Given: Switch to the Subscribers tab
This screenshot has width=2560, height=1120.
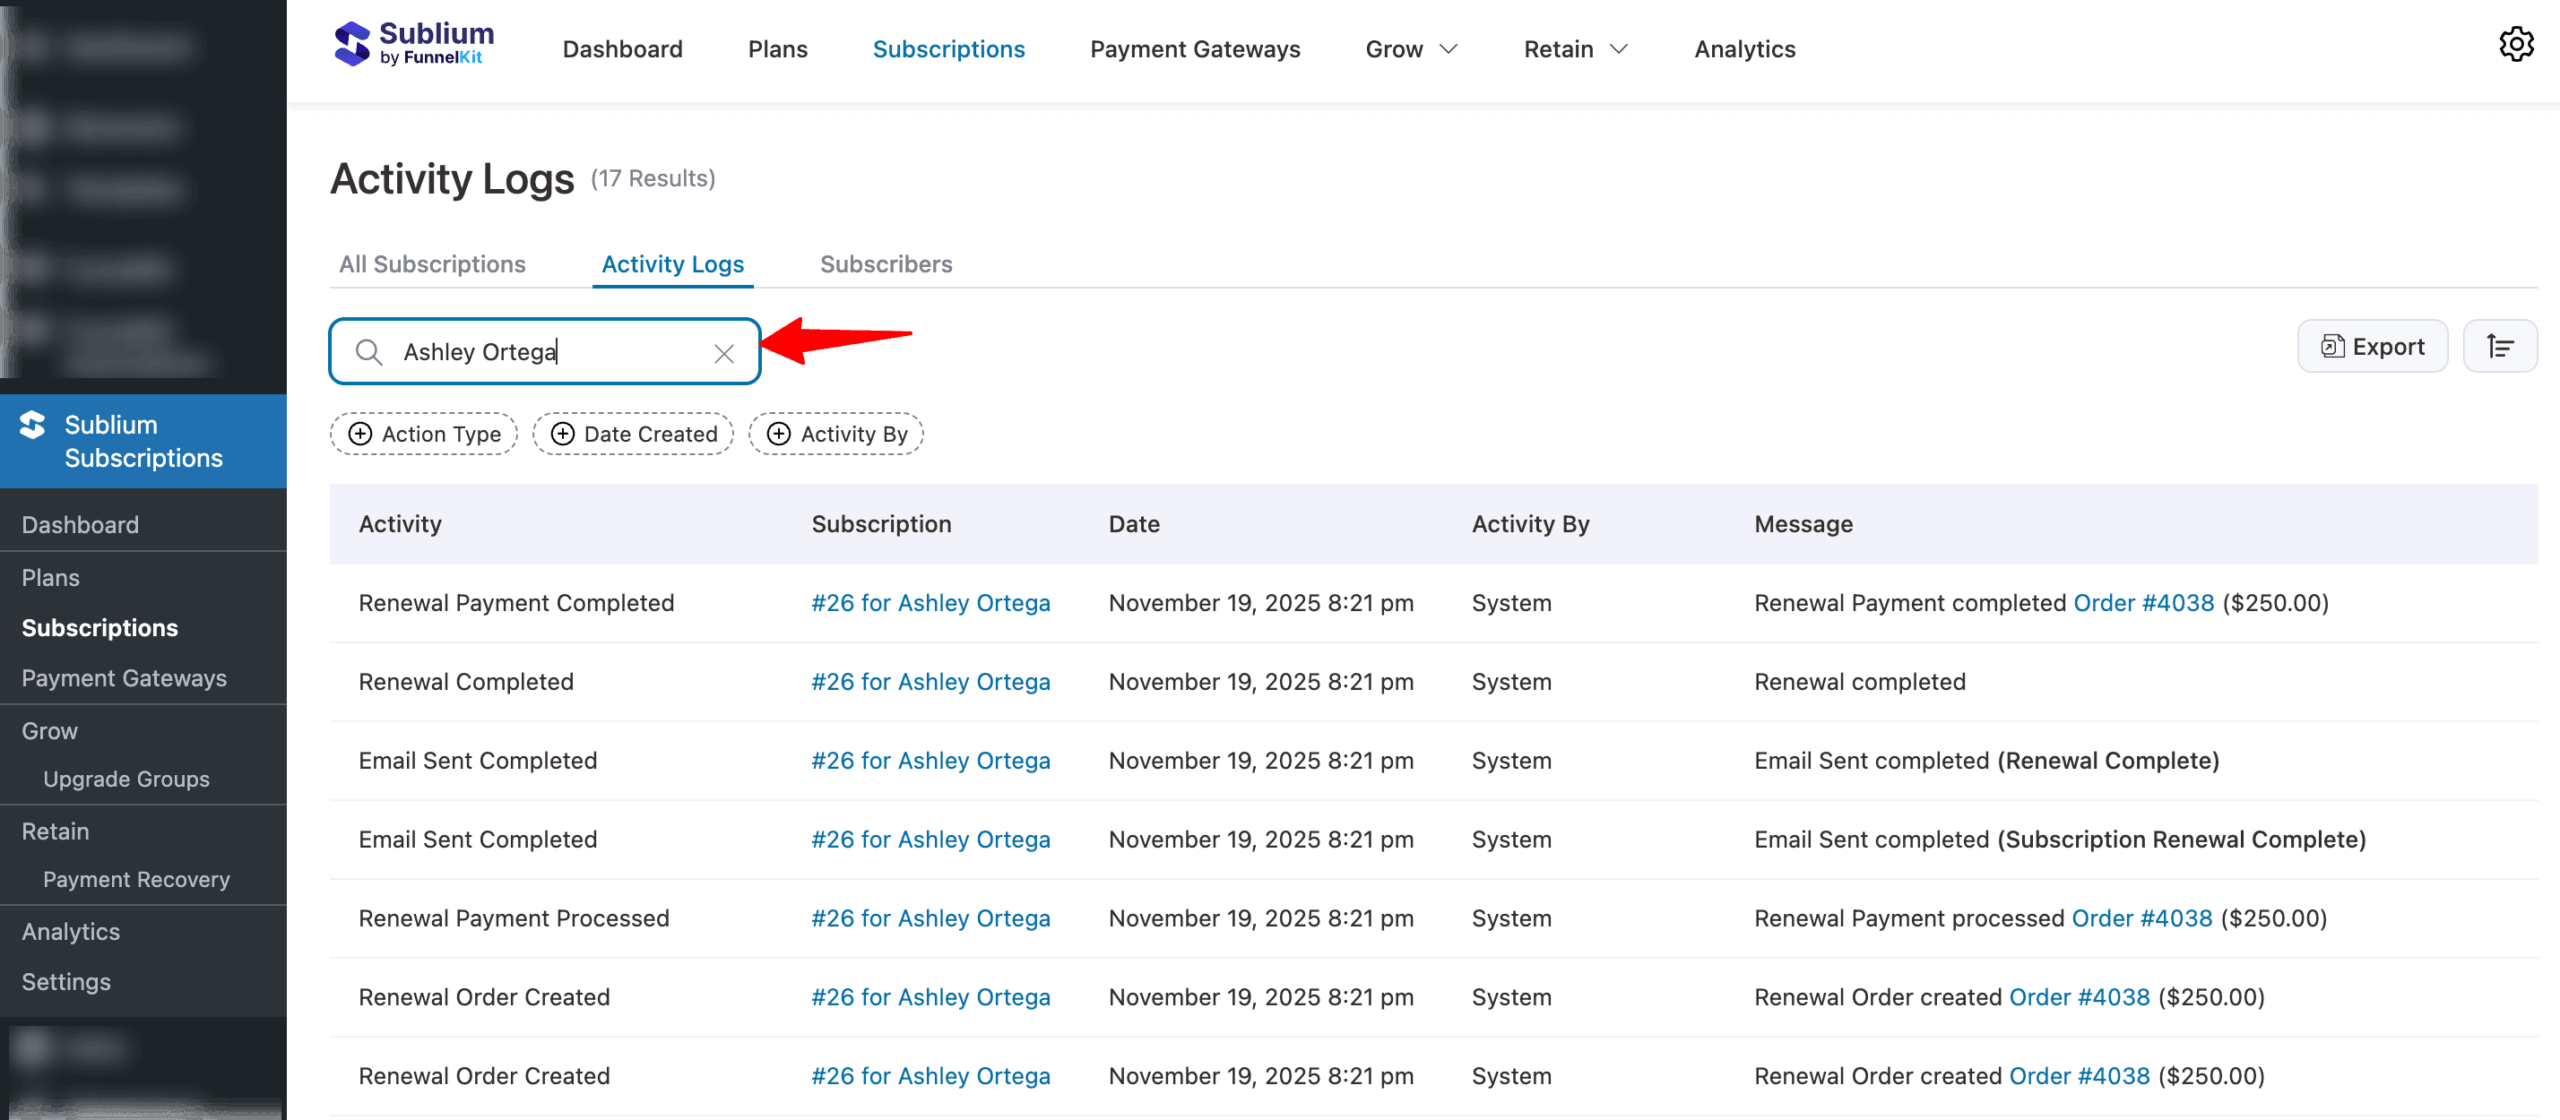Looking at the screenshot, I should [885, 264].
